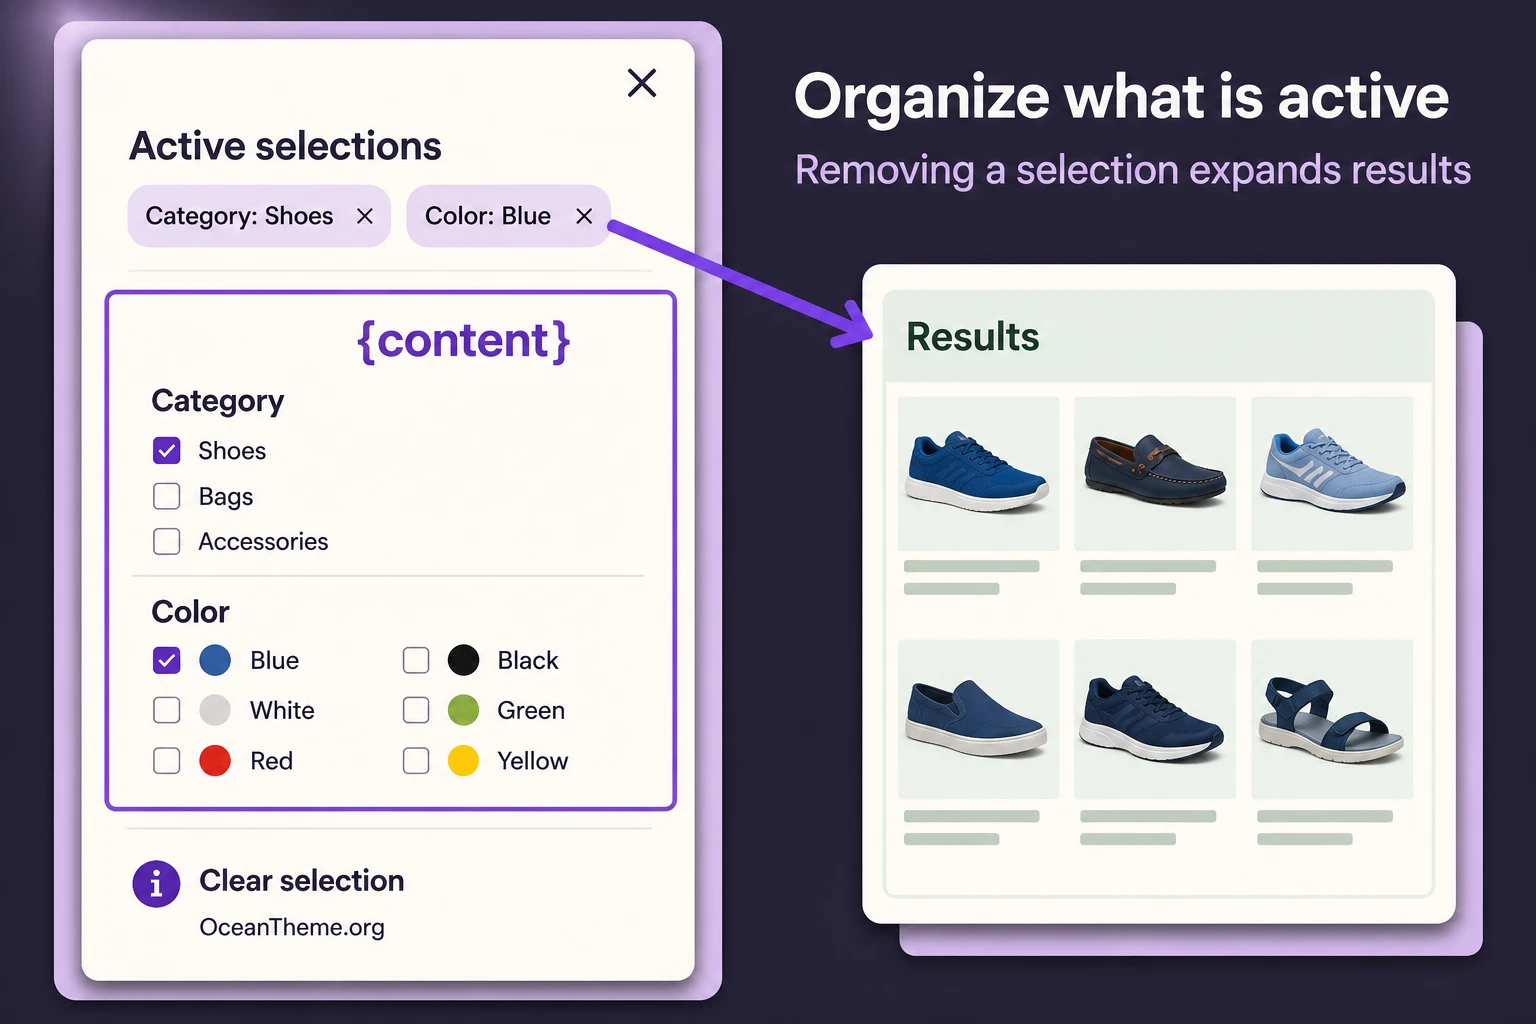Enable the Yellow color checkbox
1536x1024 pixels.
pyautogui.click(x=416, y=761)
